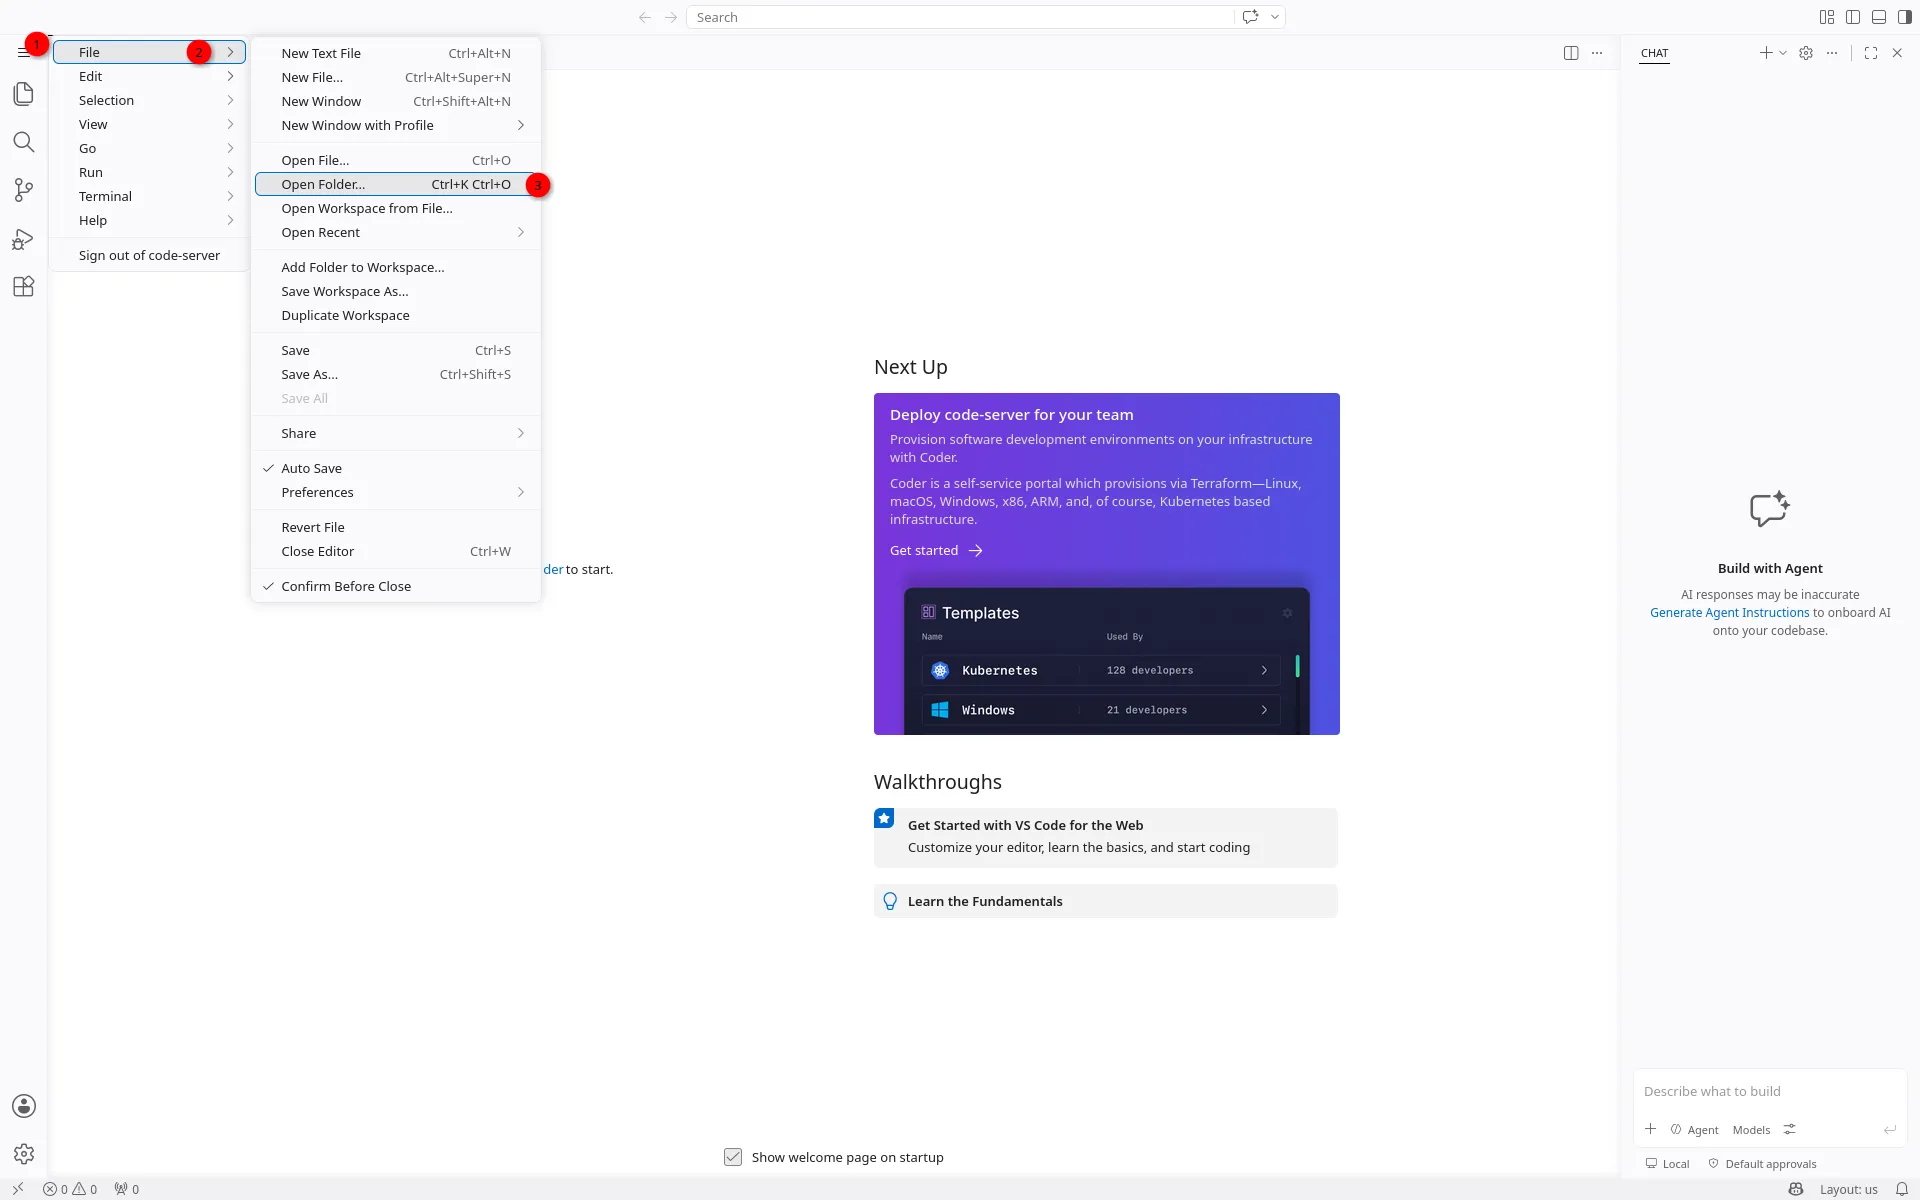Toggle the bottom panel icon
1920x1200 pixels.
pos(1879,17)
